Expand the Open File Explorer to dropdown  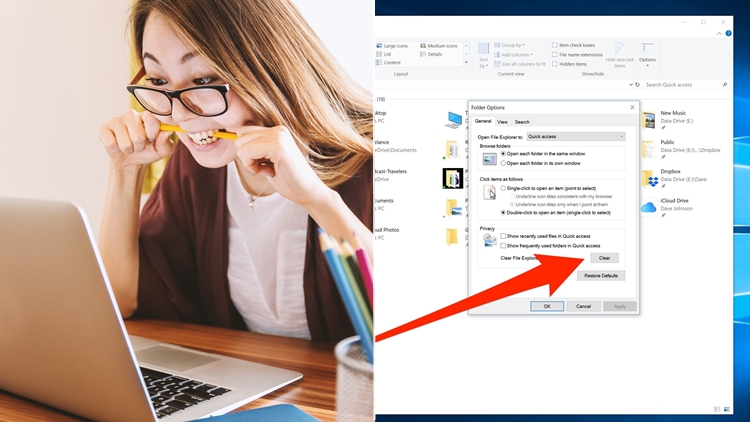[x=576, y=136]
